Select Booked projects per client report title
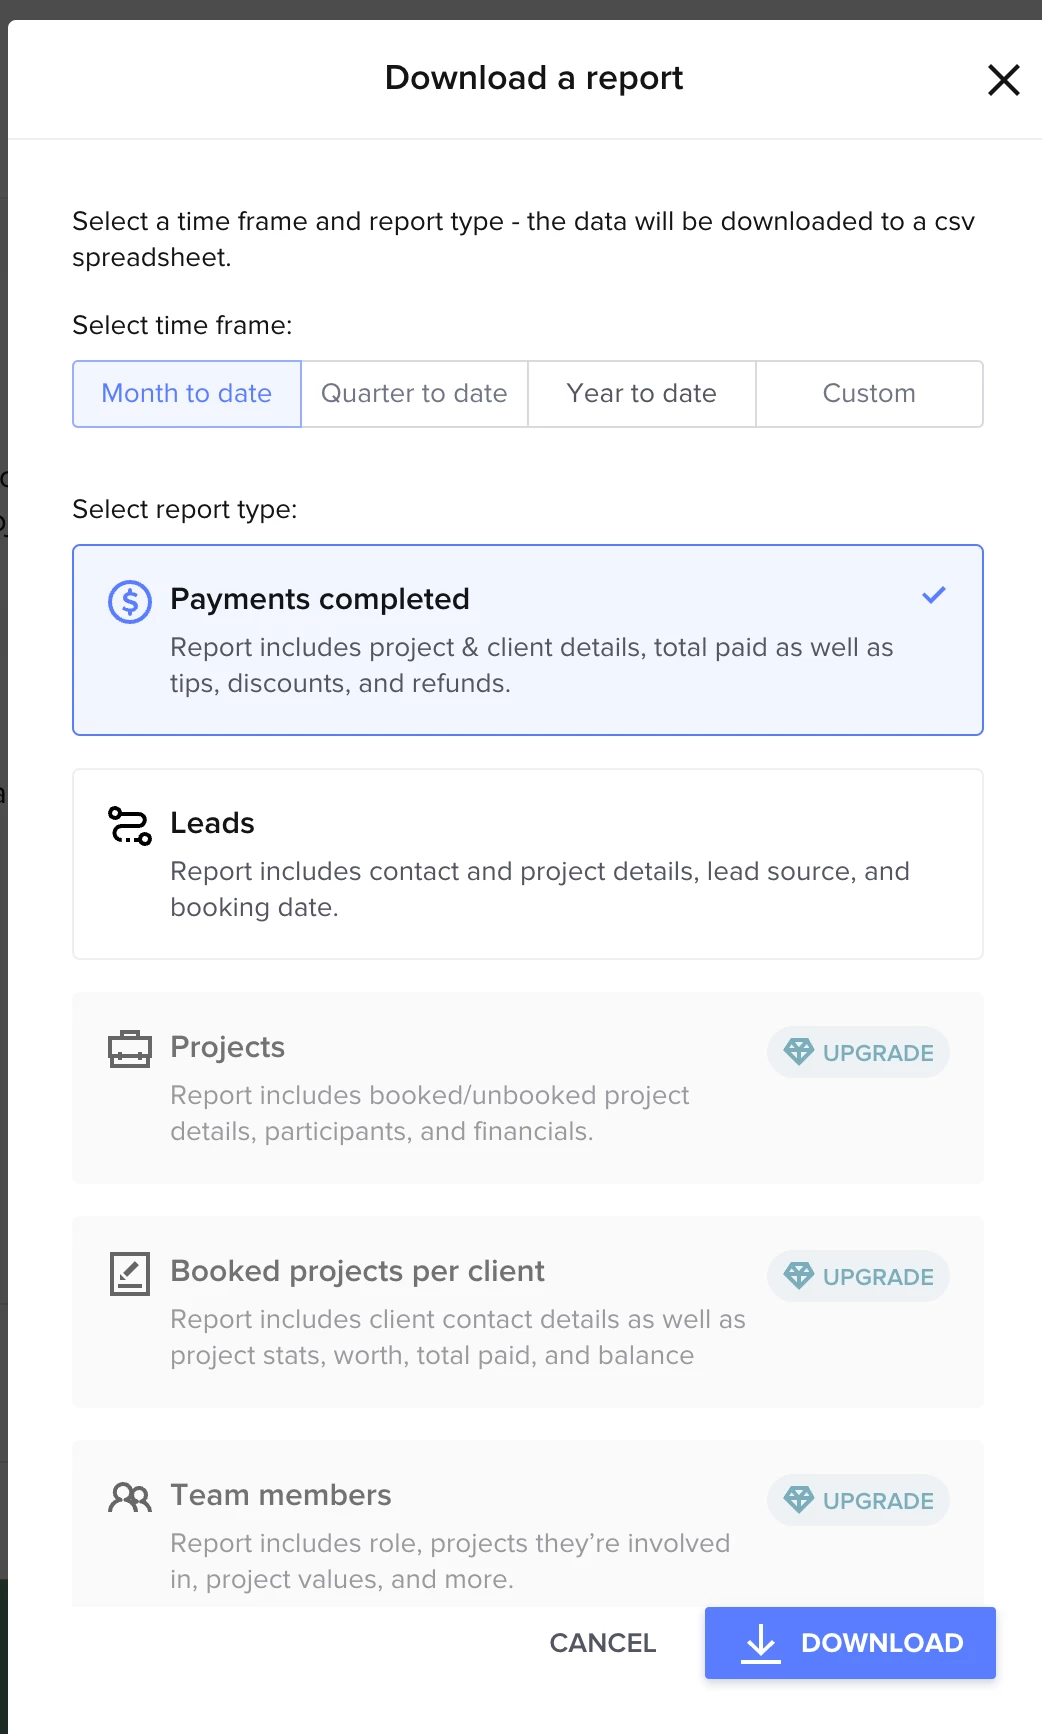 click(357, 1271)
